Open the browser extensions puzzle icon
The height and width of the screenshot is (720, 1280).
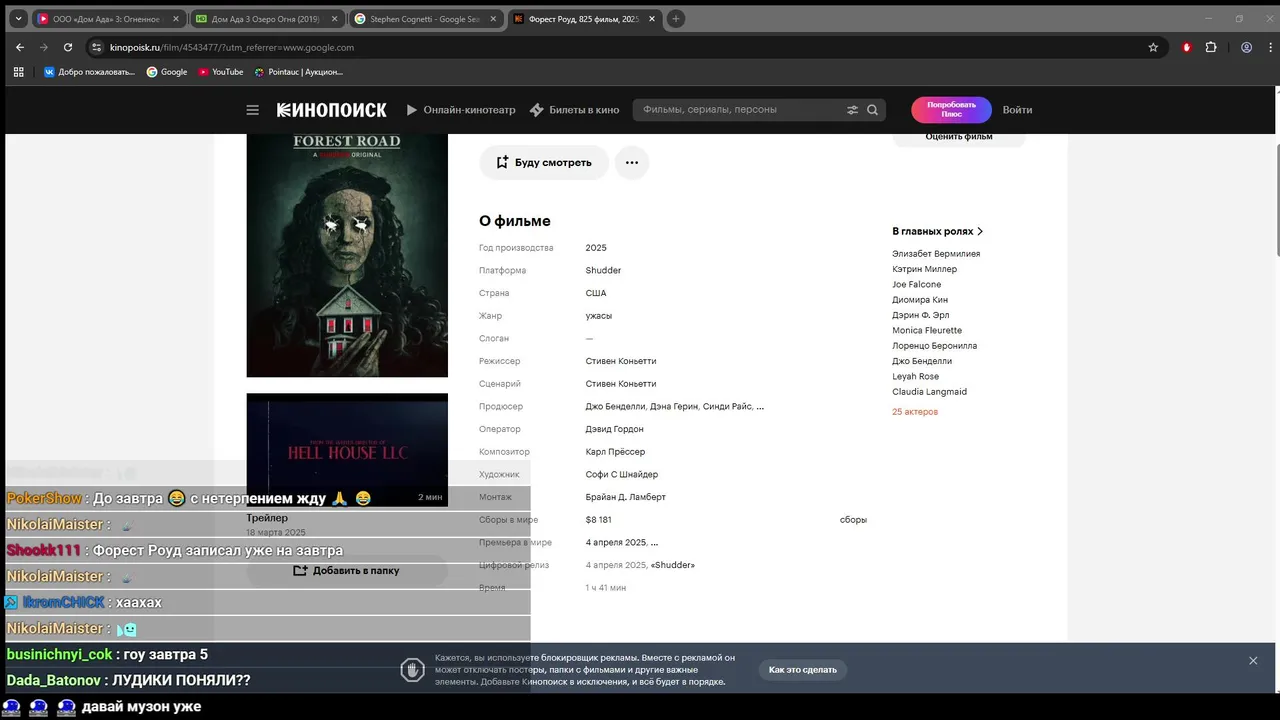click(x=1211, y=47)
